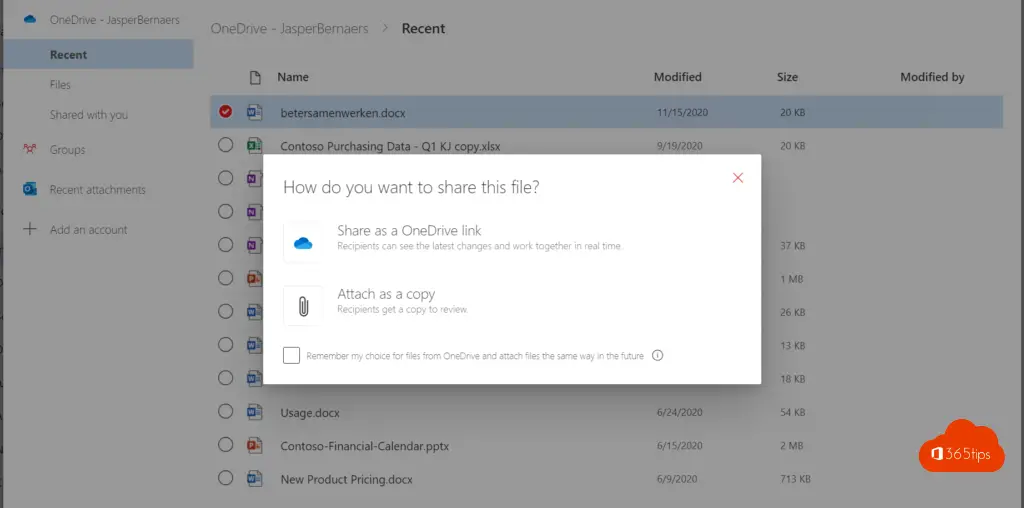Sort by the Size column header

pyautogui.click(x=787, y=77)
